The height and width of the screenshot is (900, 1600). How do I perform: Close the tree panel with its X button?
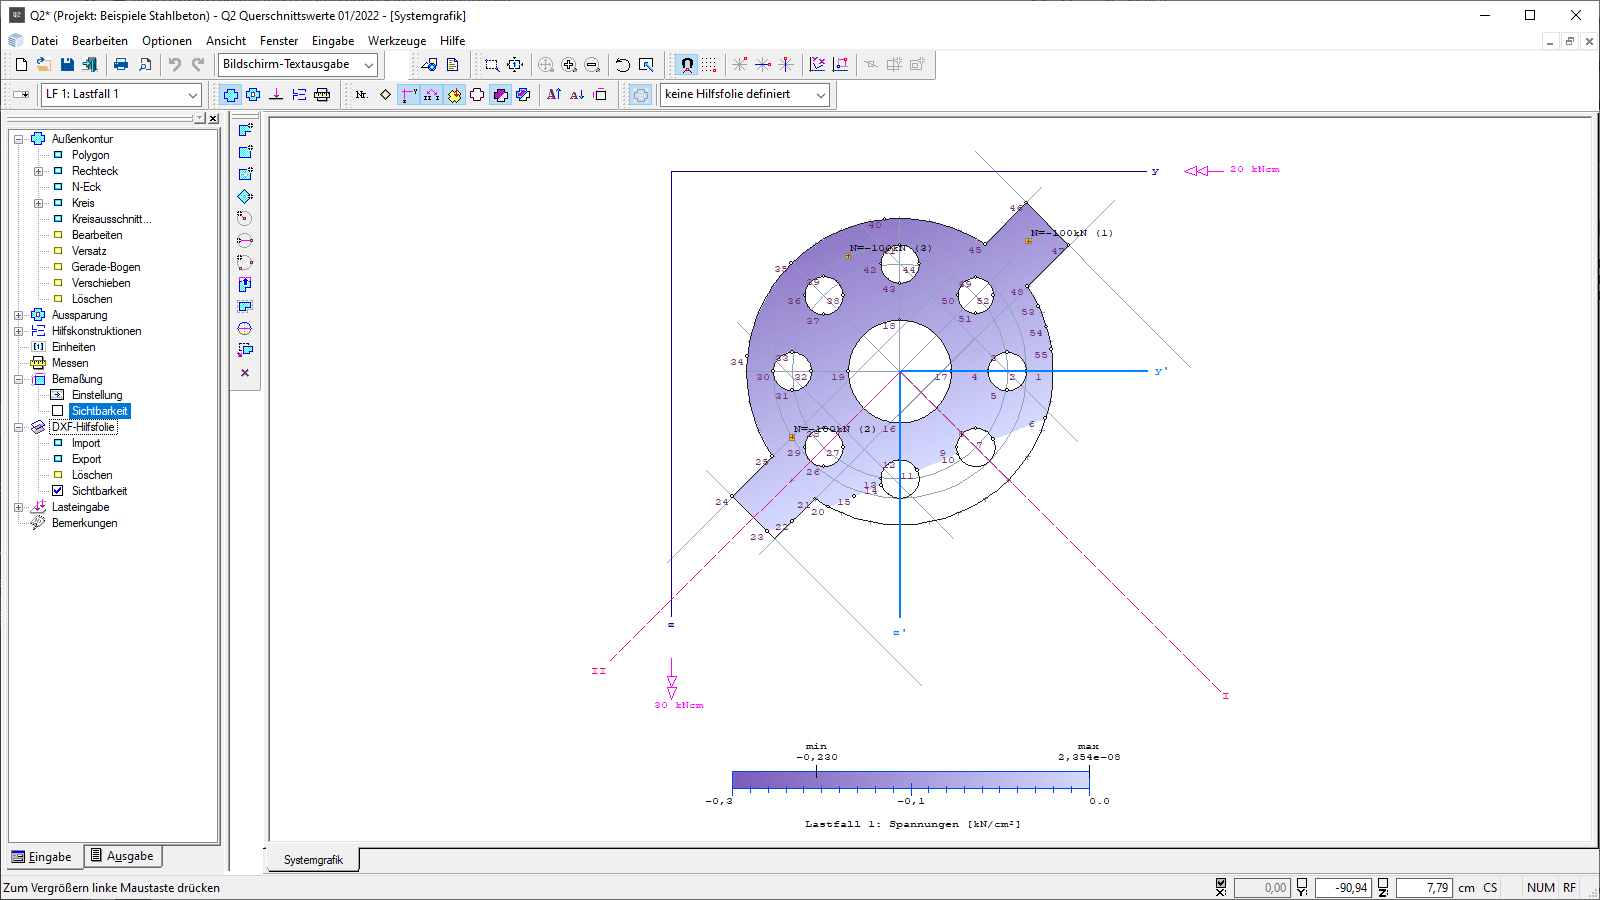click(x=213, y=118)
